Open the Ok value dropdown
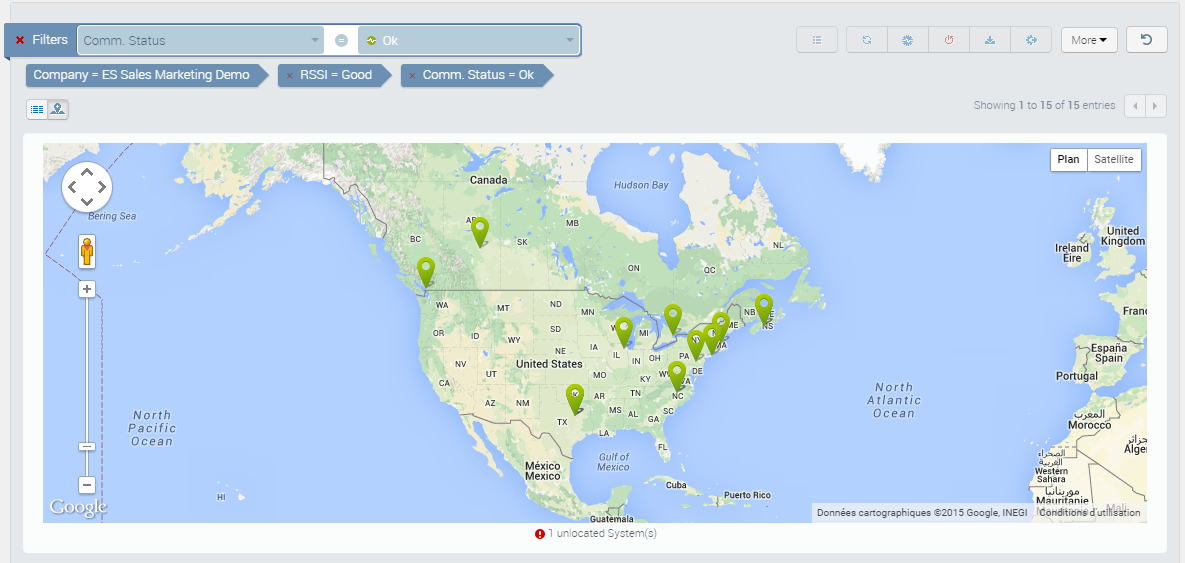1185x563 pixels. point(469,40)
